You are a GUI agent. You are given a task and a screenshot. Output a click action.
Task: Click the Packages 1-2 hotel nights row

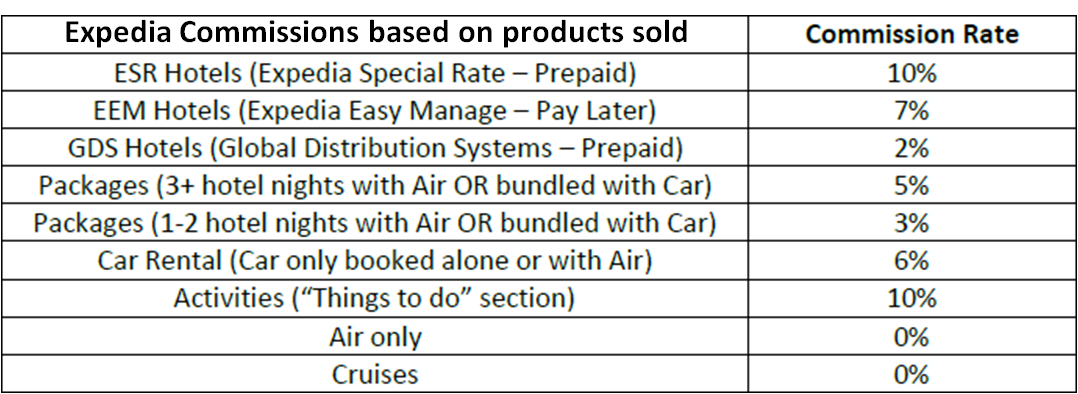click(375, 223)
